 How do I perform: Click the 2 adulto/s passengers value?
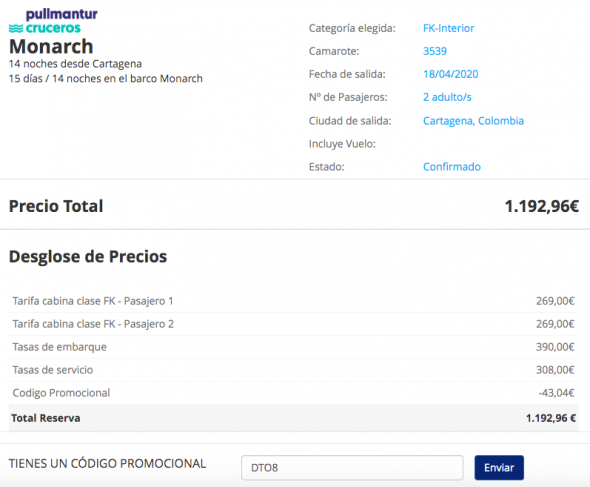pyautogui.click(x=447, y=97)
